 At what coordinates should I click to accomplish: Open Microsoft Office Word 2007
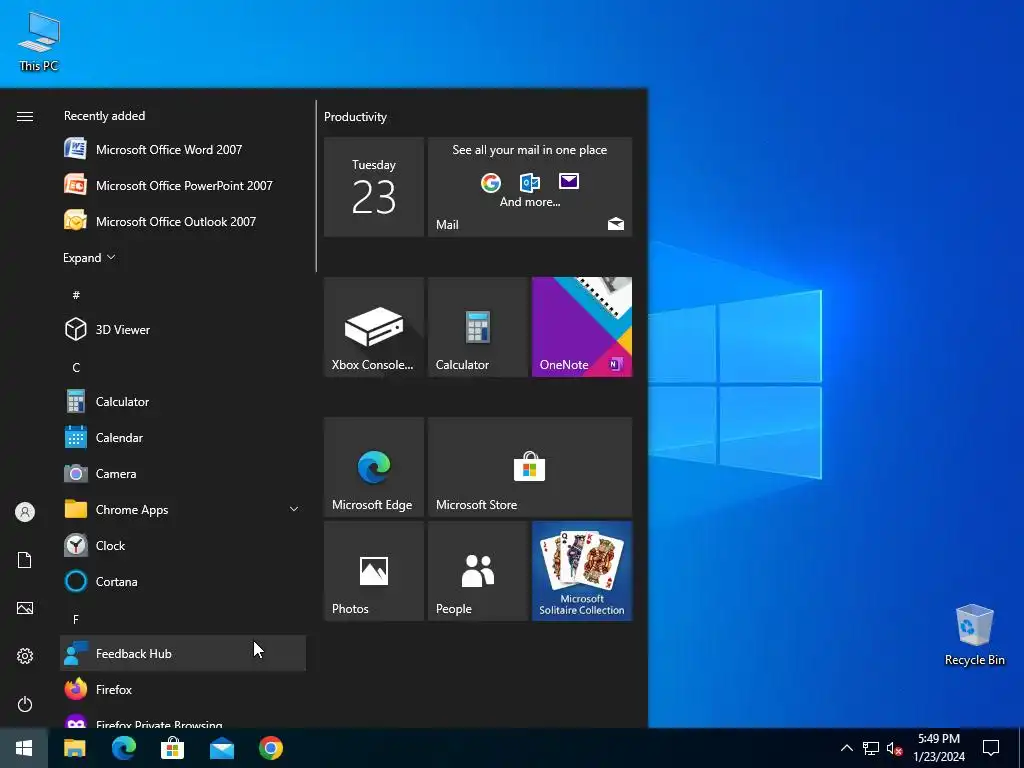pos(183,150)
